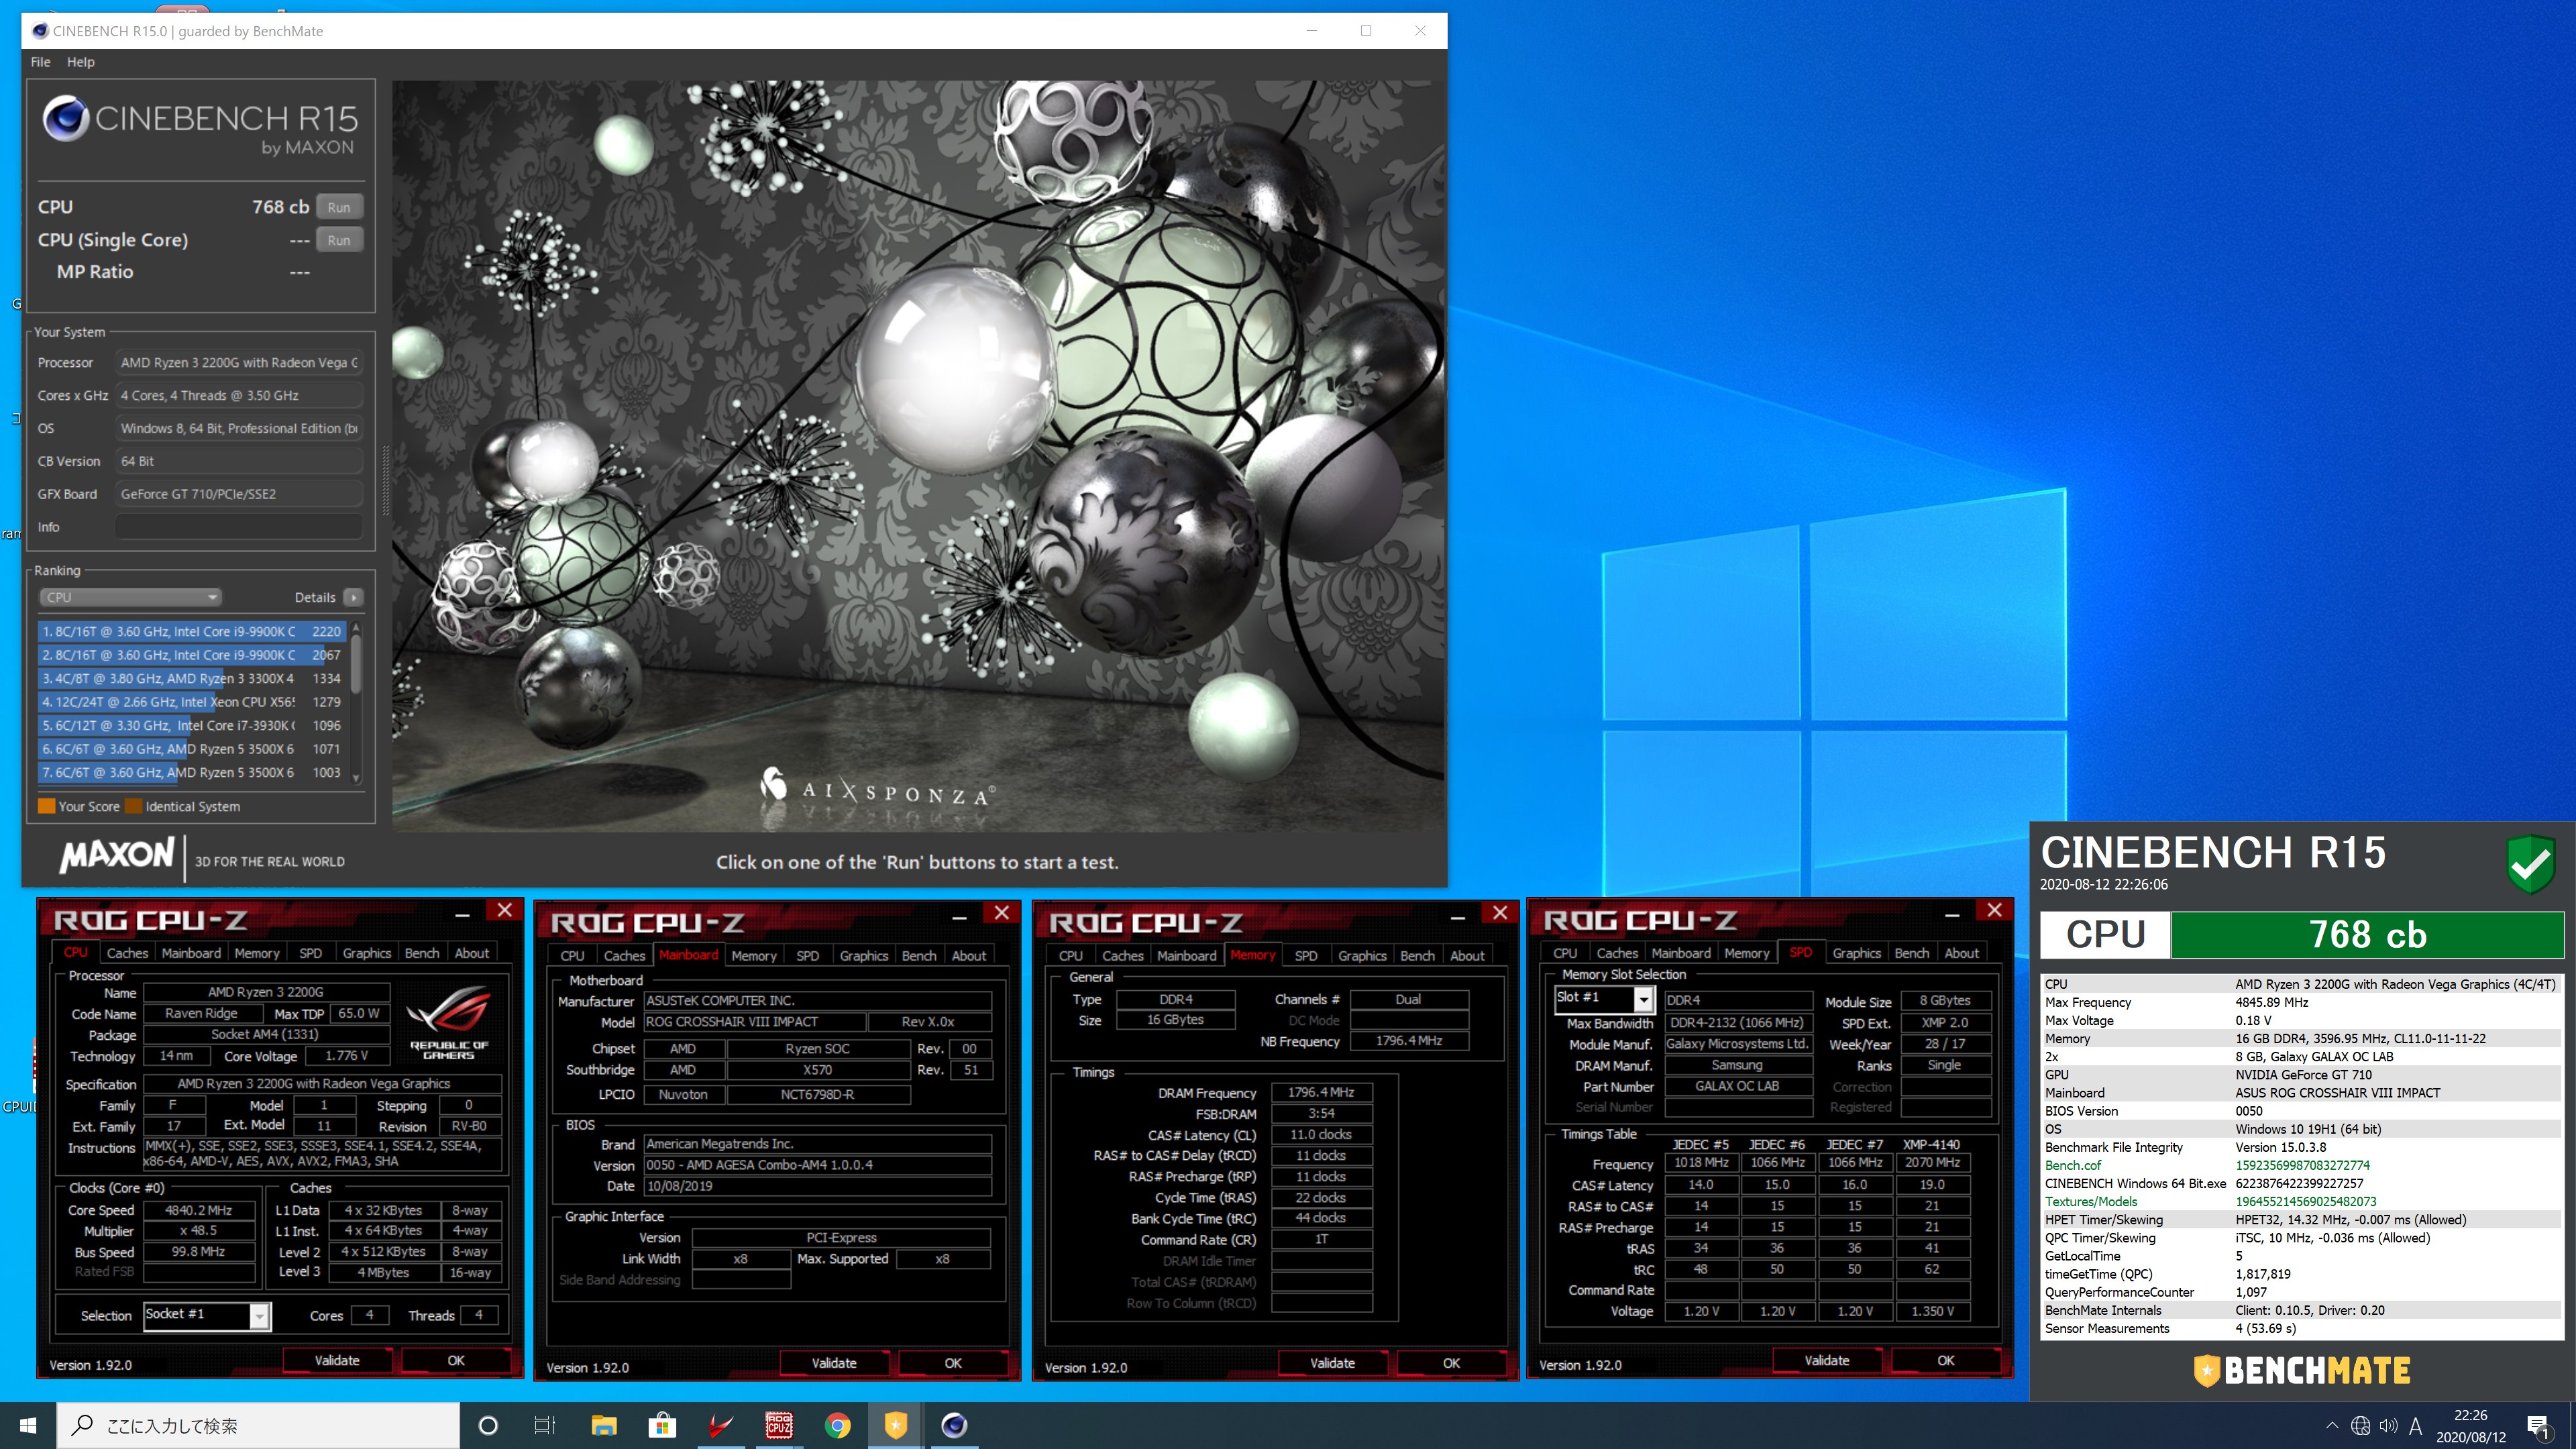Click the MAXON logo at bottom
This screenshot has width=2576, height=1449.
117,855
